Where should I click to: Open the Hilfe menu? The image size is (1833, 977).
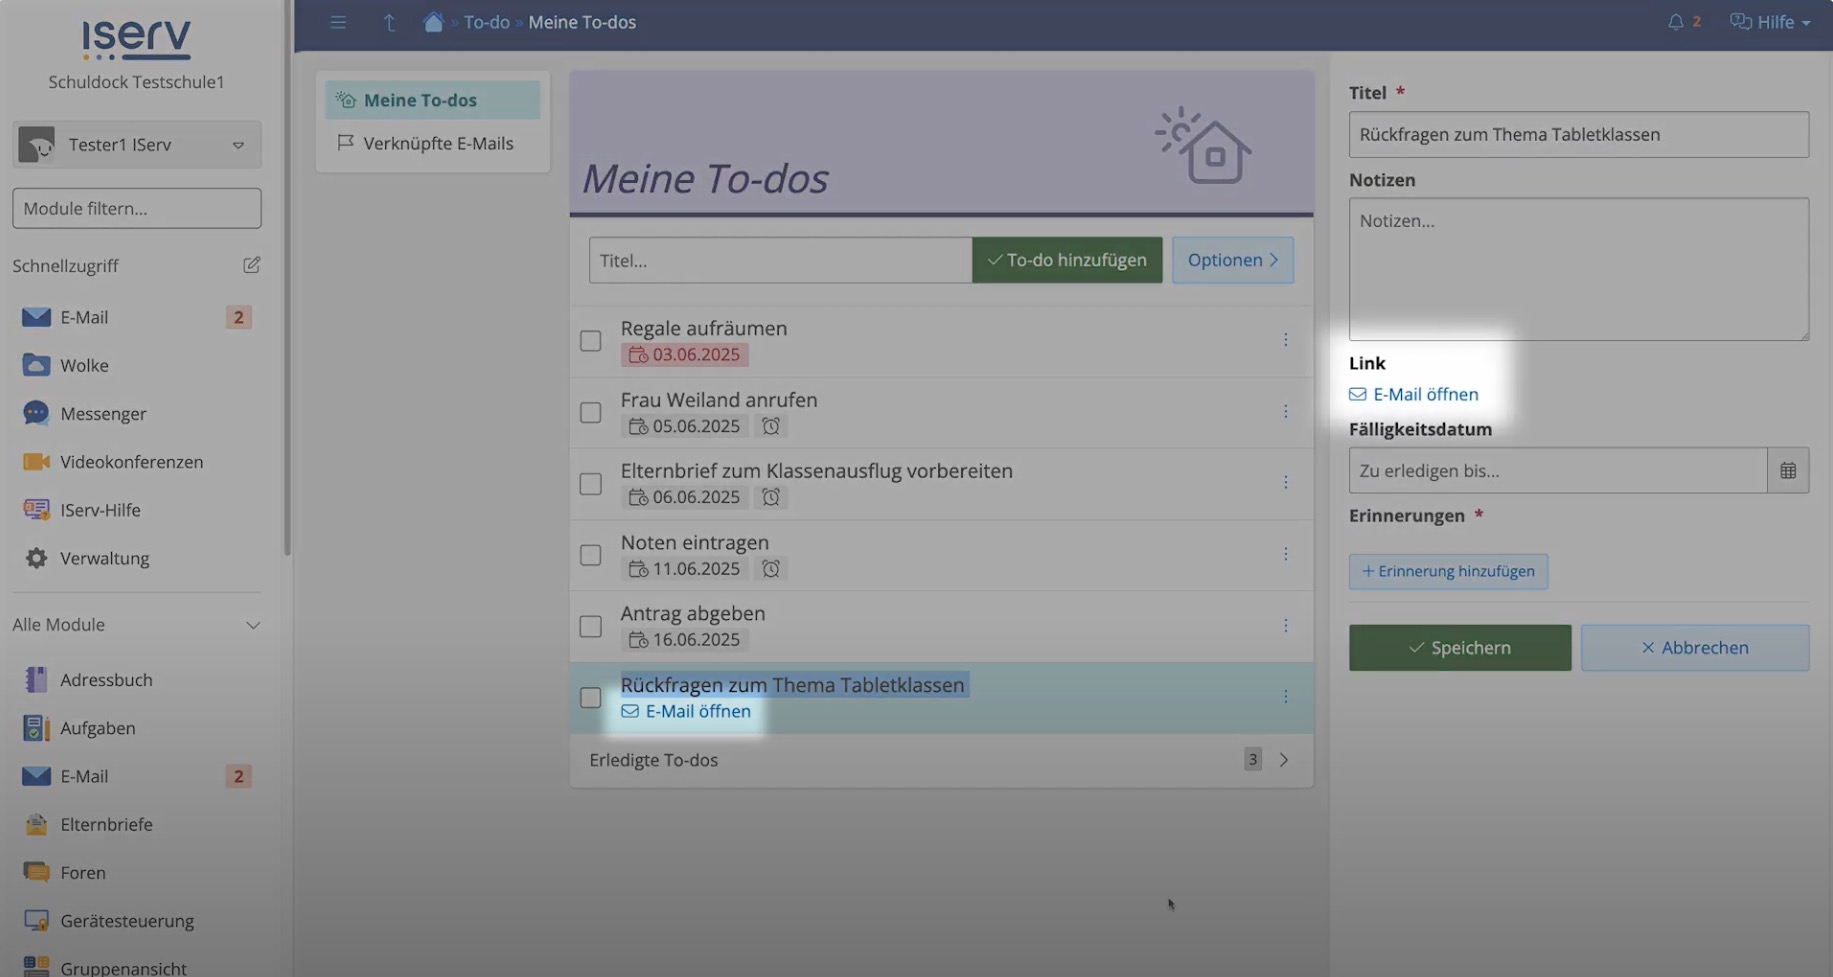pyautogui.click(x=1770, y=22)
